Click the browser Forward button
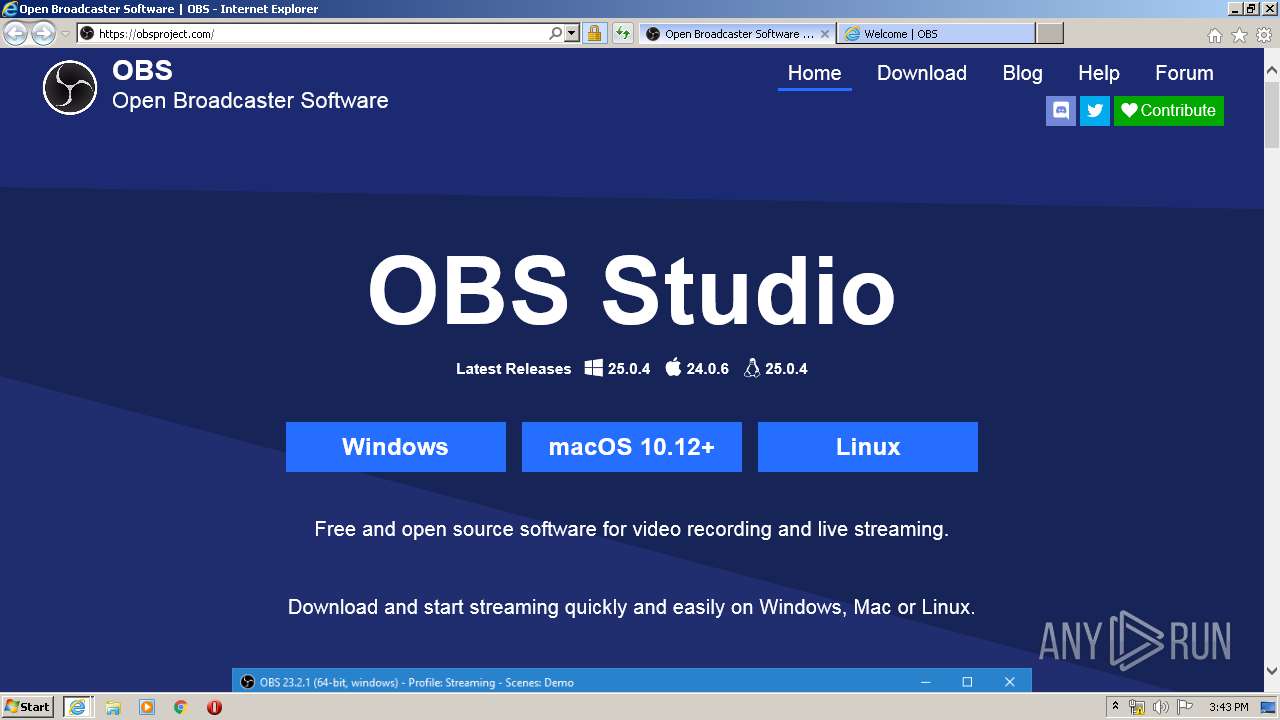The height and width of the screenshot is (720, 1280). [42, 34]
